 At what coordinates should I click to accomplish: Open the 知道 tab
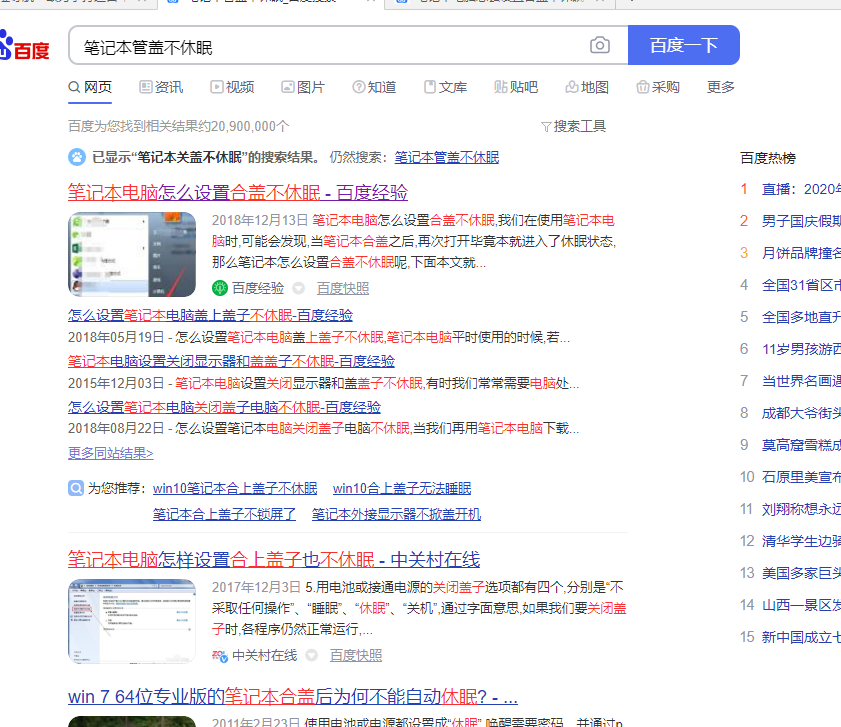(374, 87)
